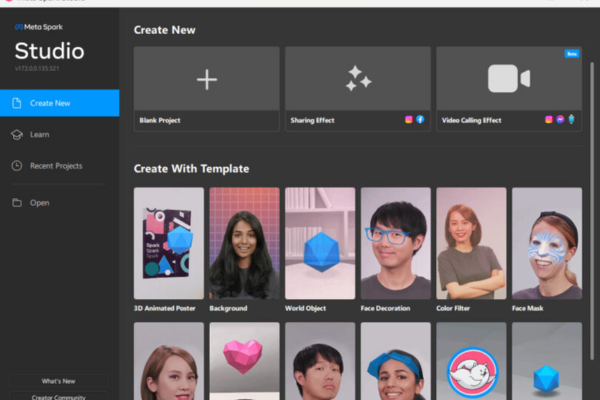
Task: Open the Creator Community button
Action: point(59,396)
